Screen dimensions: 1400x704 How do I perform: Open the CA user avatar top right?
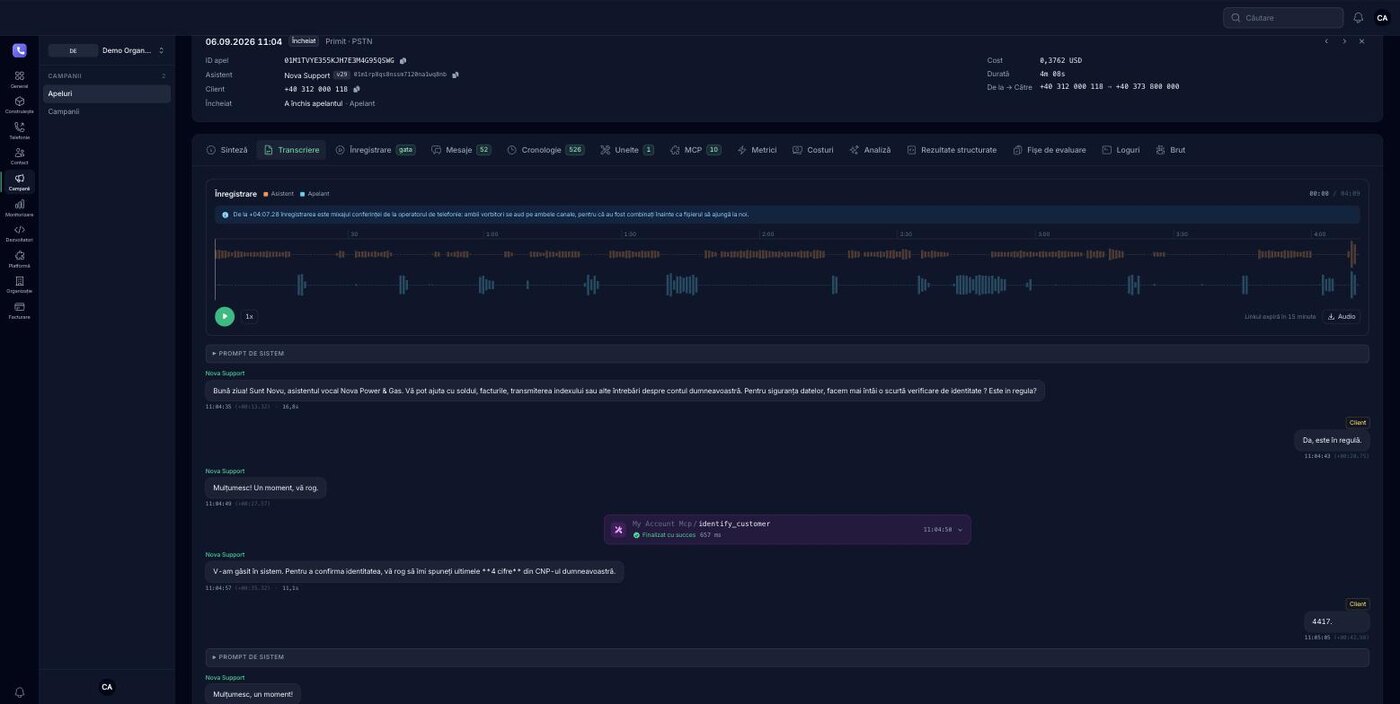1382,18
